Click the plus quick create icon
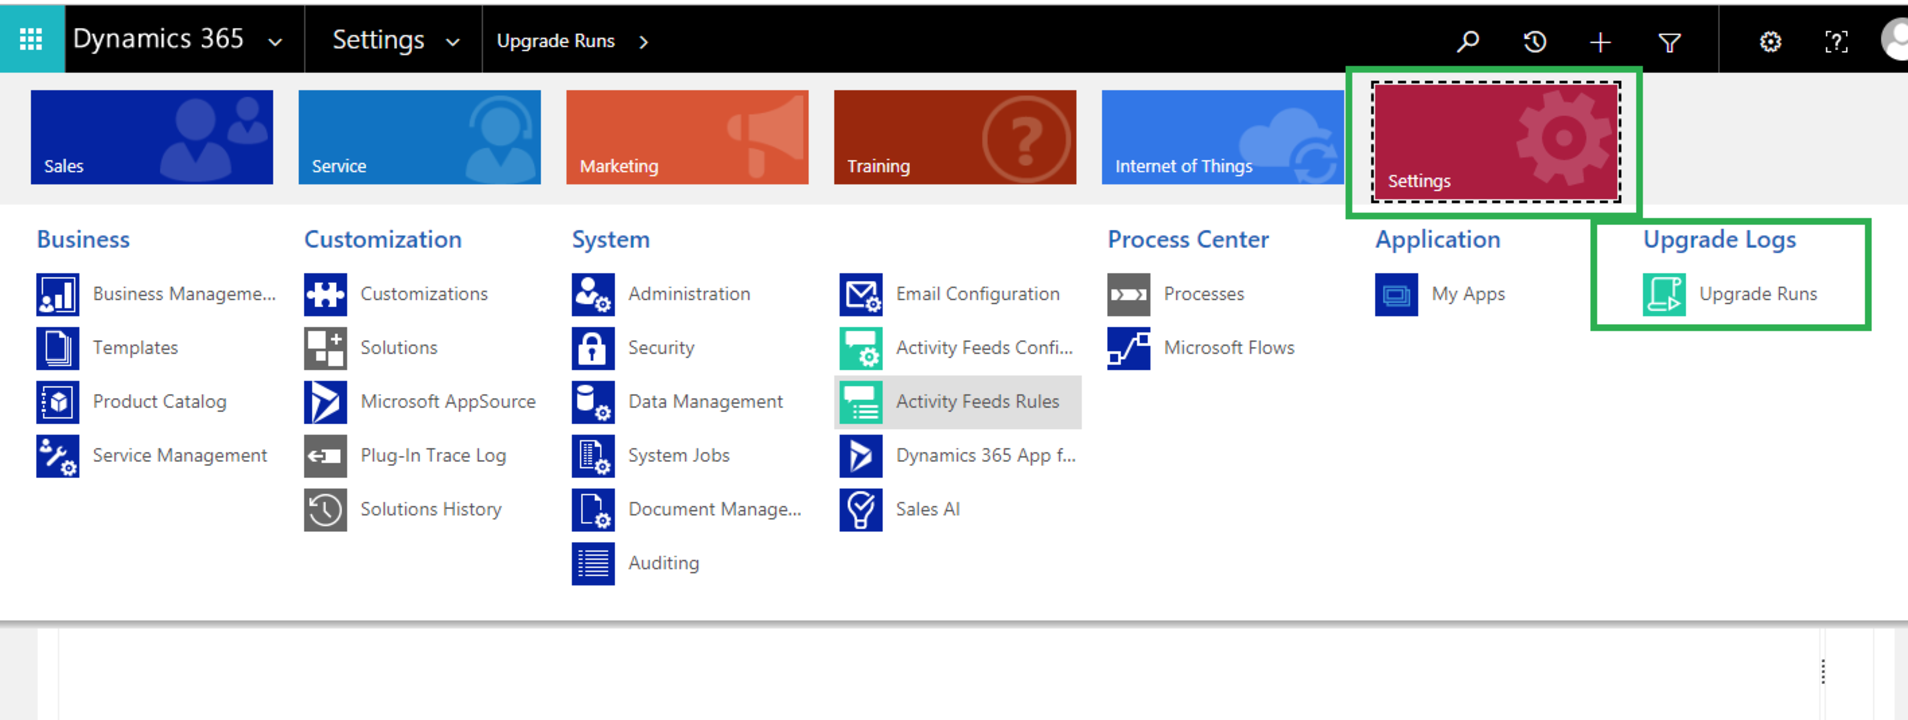The width and height of the screenshot is (1908, 720). [1600, 42]
